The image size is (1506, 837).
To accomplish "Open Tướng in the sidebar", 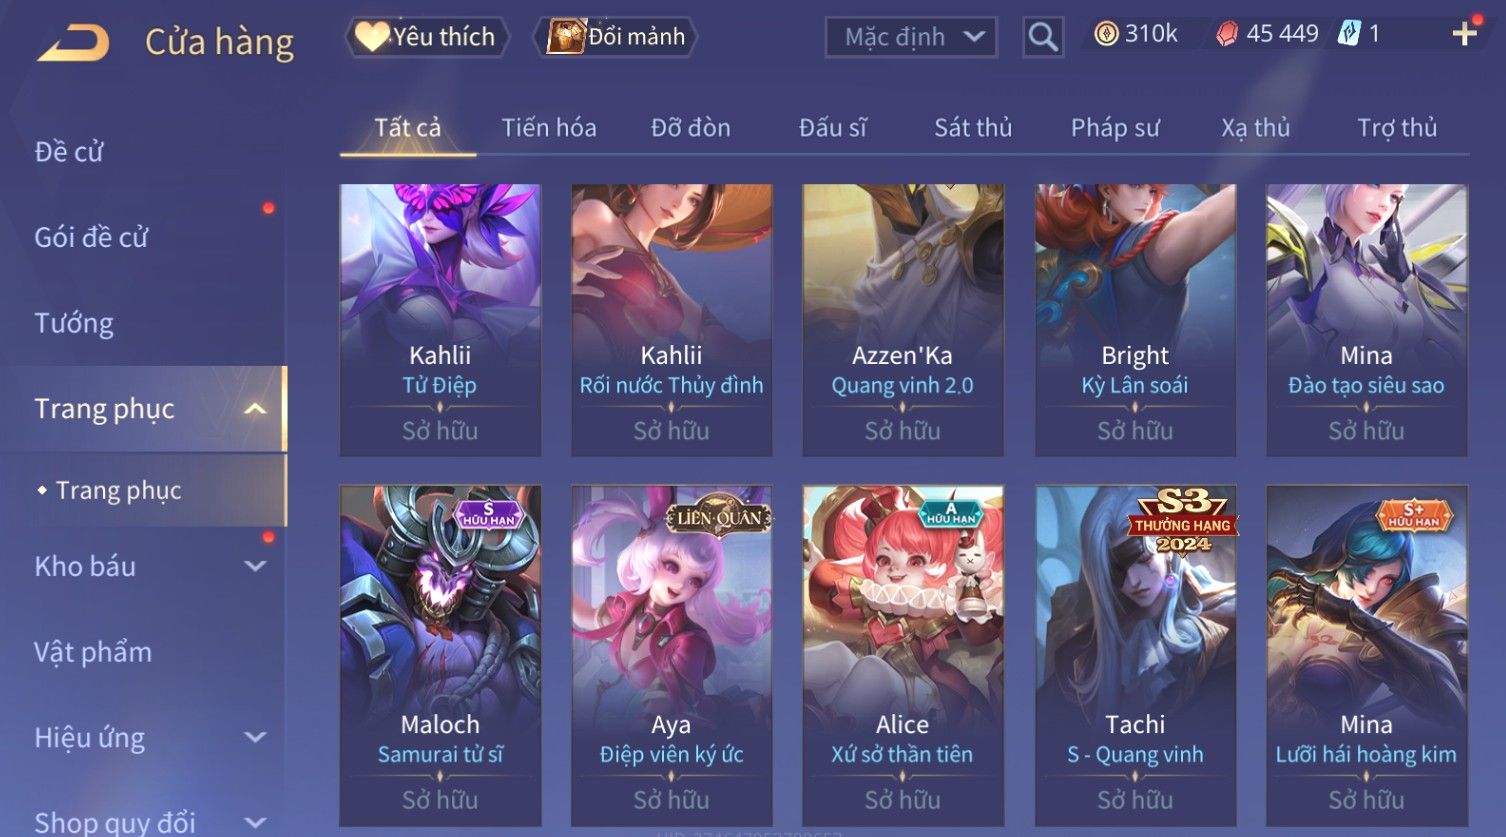I will [74, 324].
